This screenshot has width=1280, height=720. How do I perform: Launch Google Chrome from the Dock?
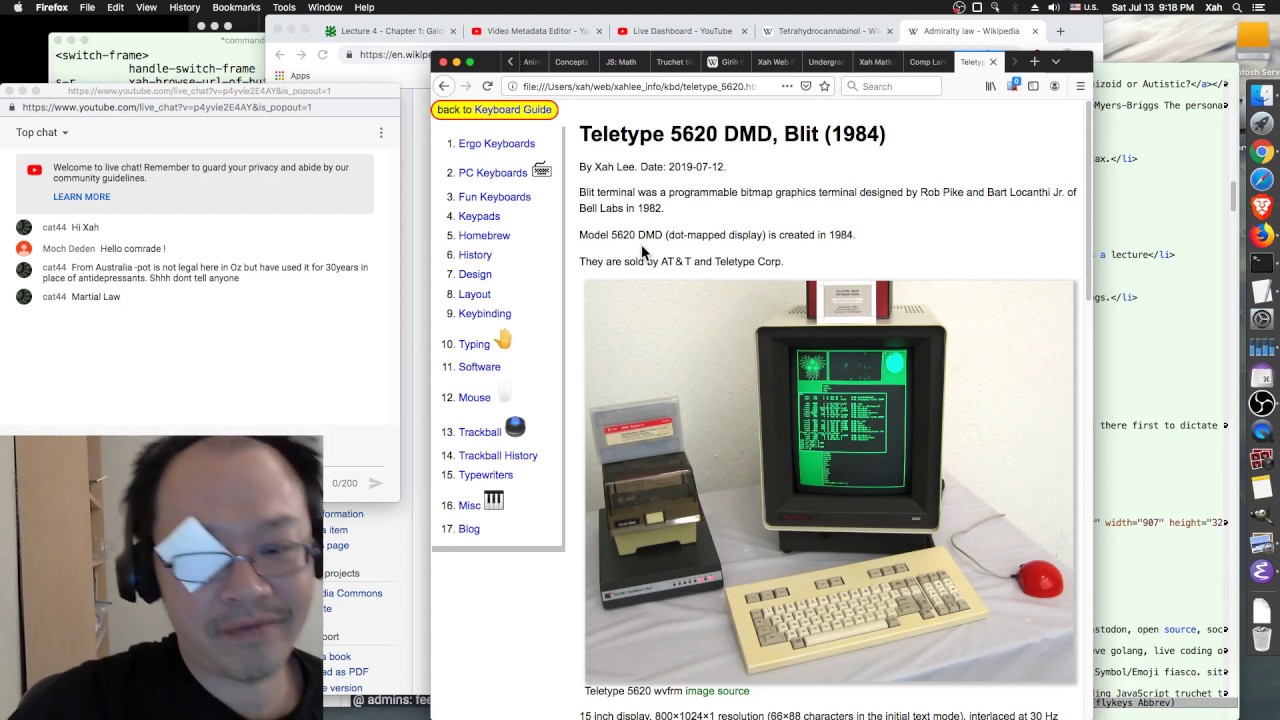(x=1262, y=152)
